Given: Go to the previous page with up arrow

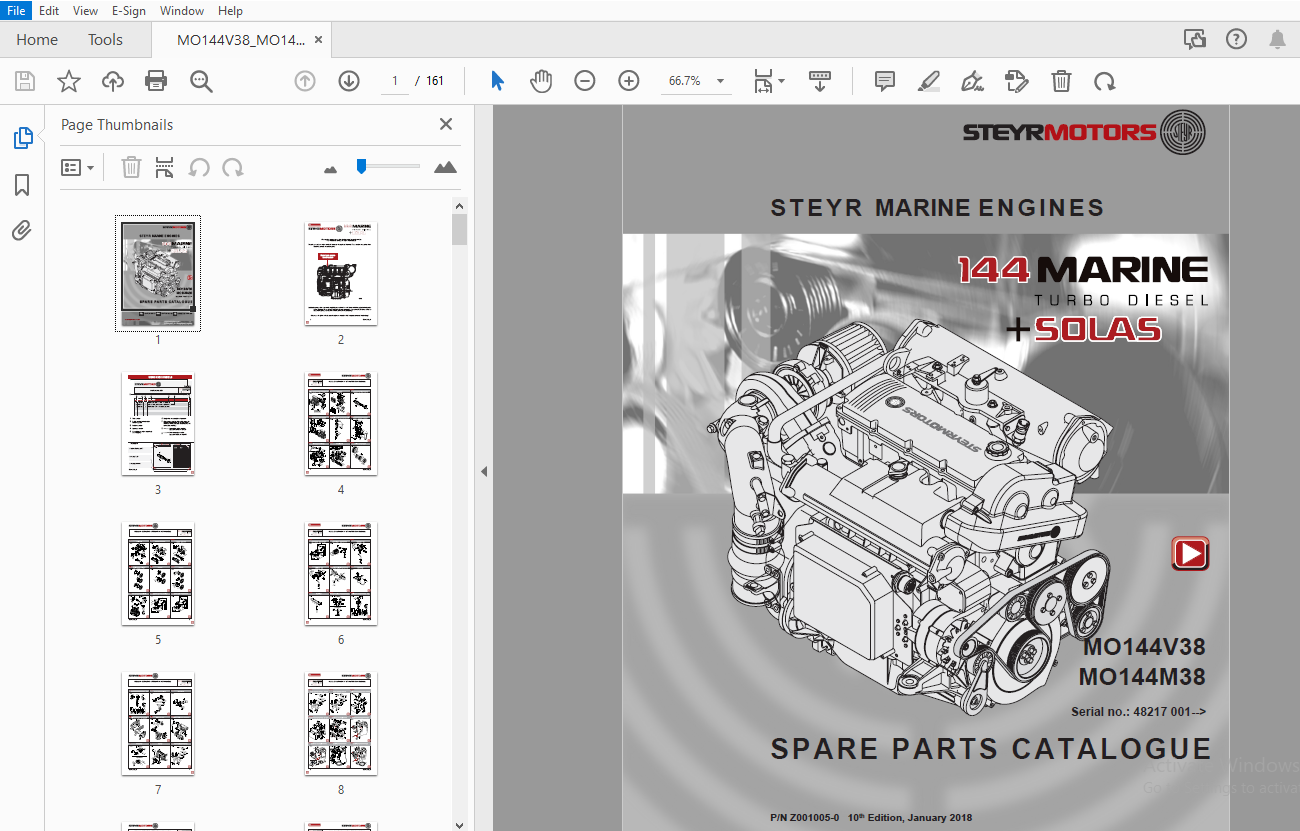Looking at the screenshot, I should tap(305, 81).
